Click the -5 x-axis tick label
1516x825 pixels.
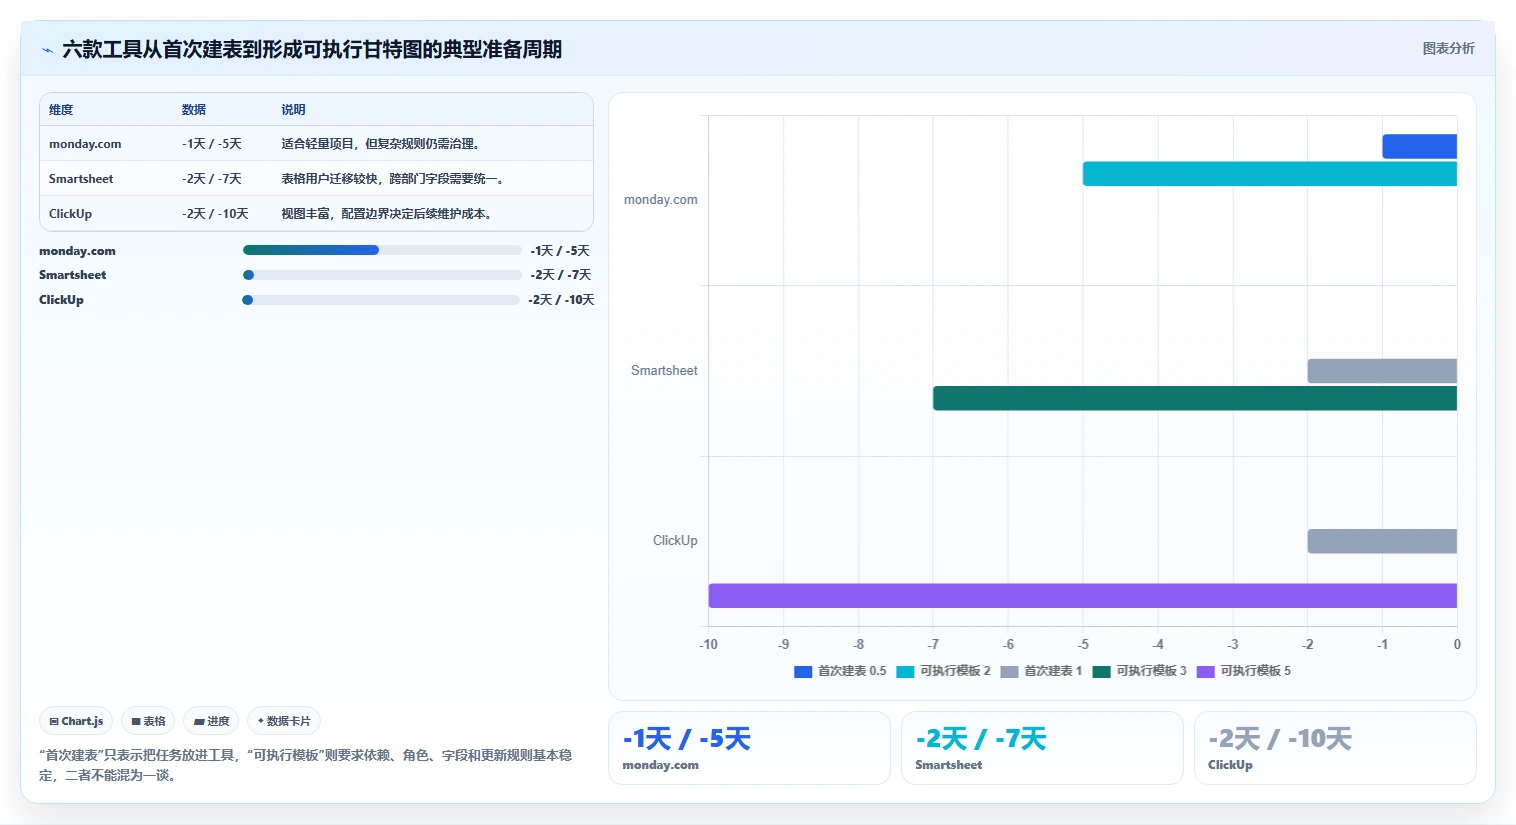coord(1083,645)
